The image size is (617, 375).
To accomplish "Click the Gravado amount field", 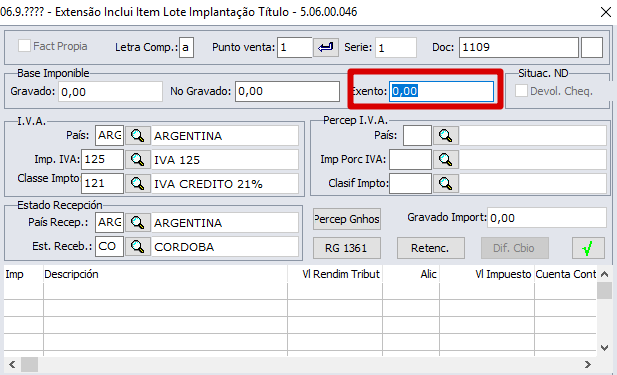I will point(110,92).
